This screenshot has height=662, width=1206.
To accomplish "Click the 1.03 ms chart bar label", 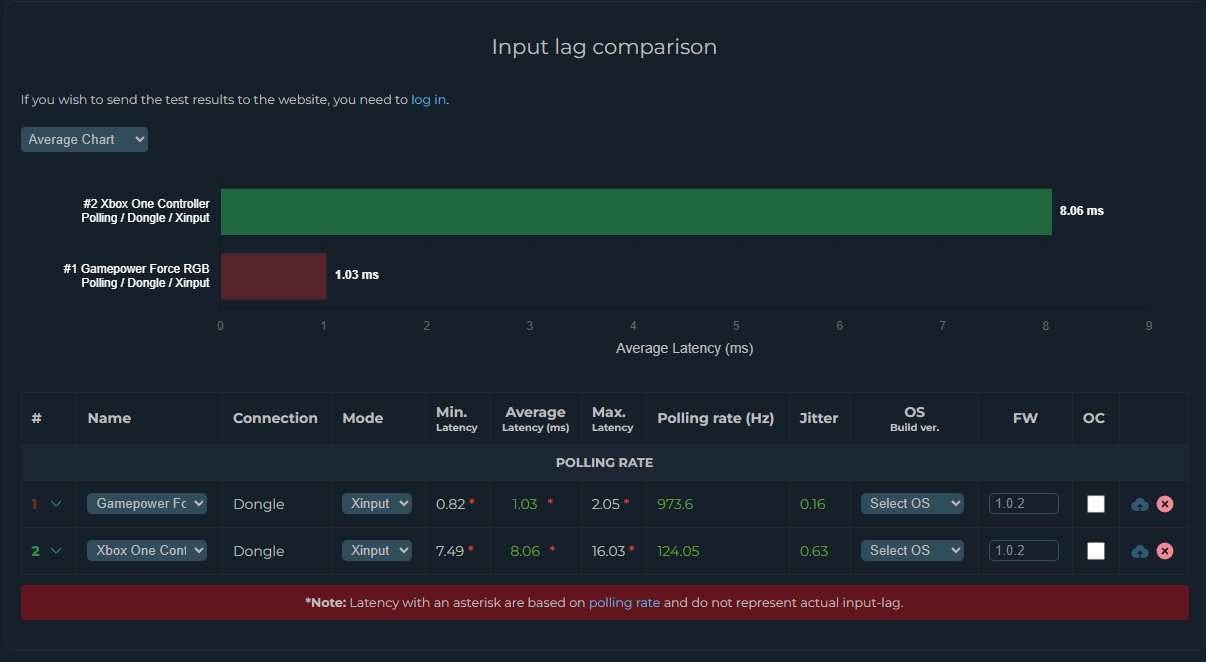I will 357,275.
